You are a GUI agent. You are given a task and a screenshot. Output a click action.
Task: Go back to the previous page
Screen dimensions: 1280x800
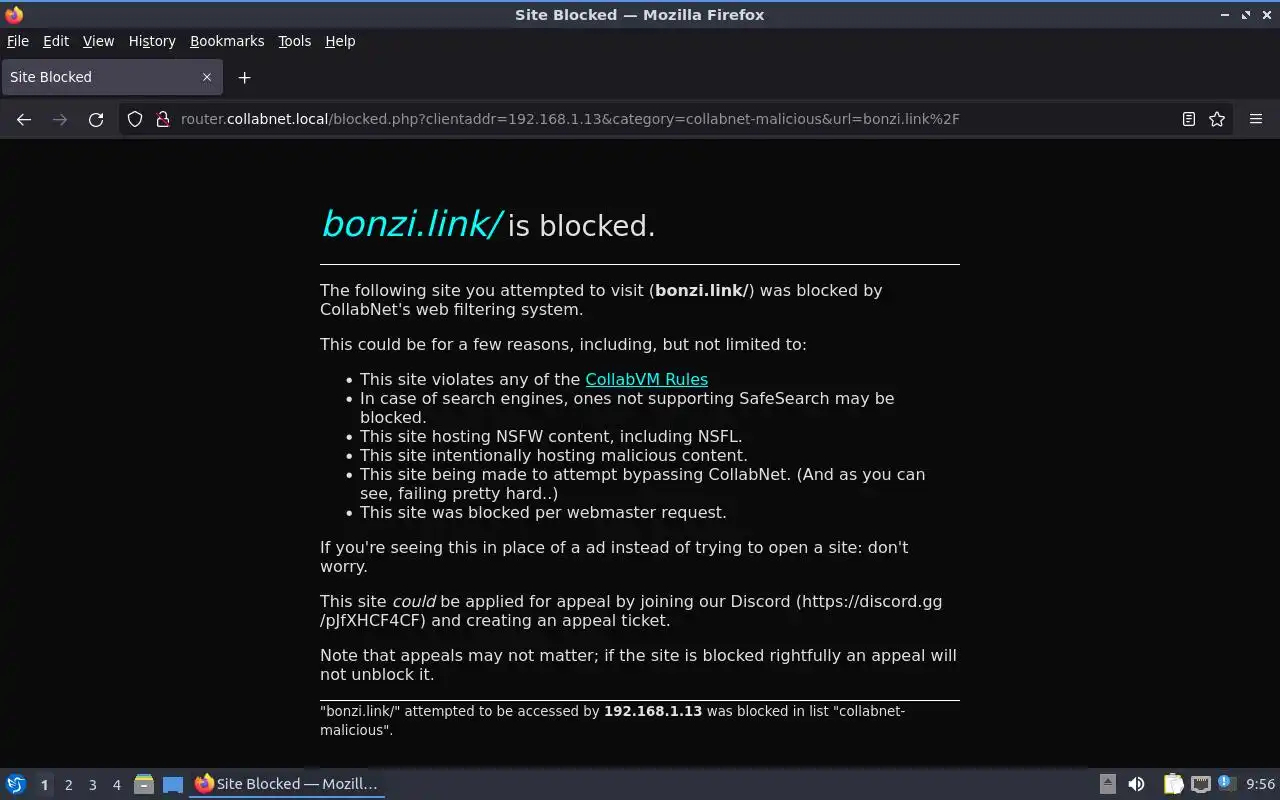[x=24, y=119]
